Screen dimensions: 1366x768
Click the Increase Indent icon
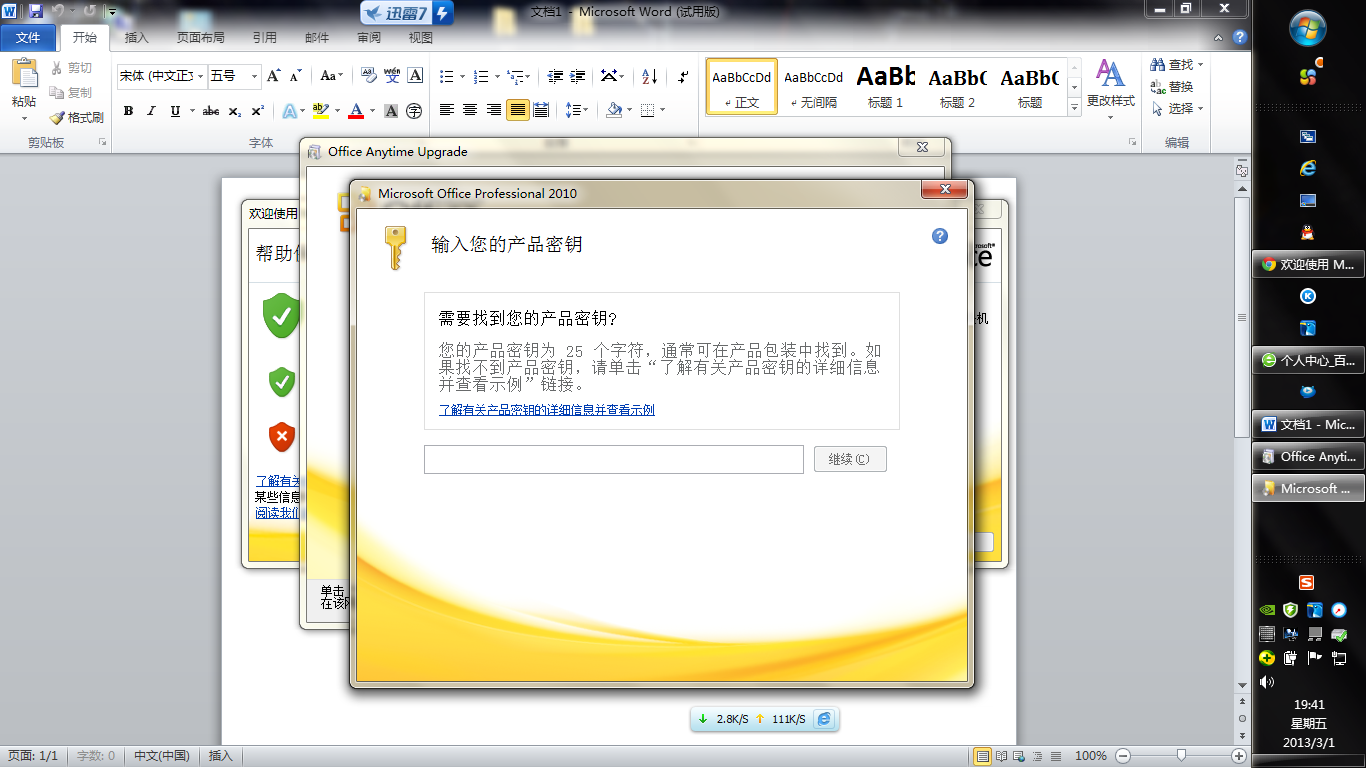(578, 76)
